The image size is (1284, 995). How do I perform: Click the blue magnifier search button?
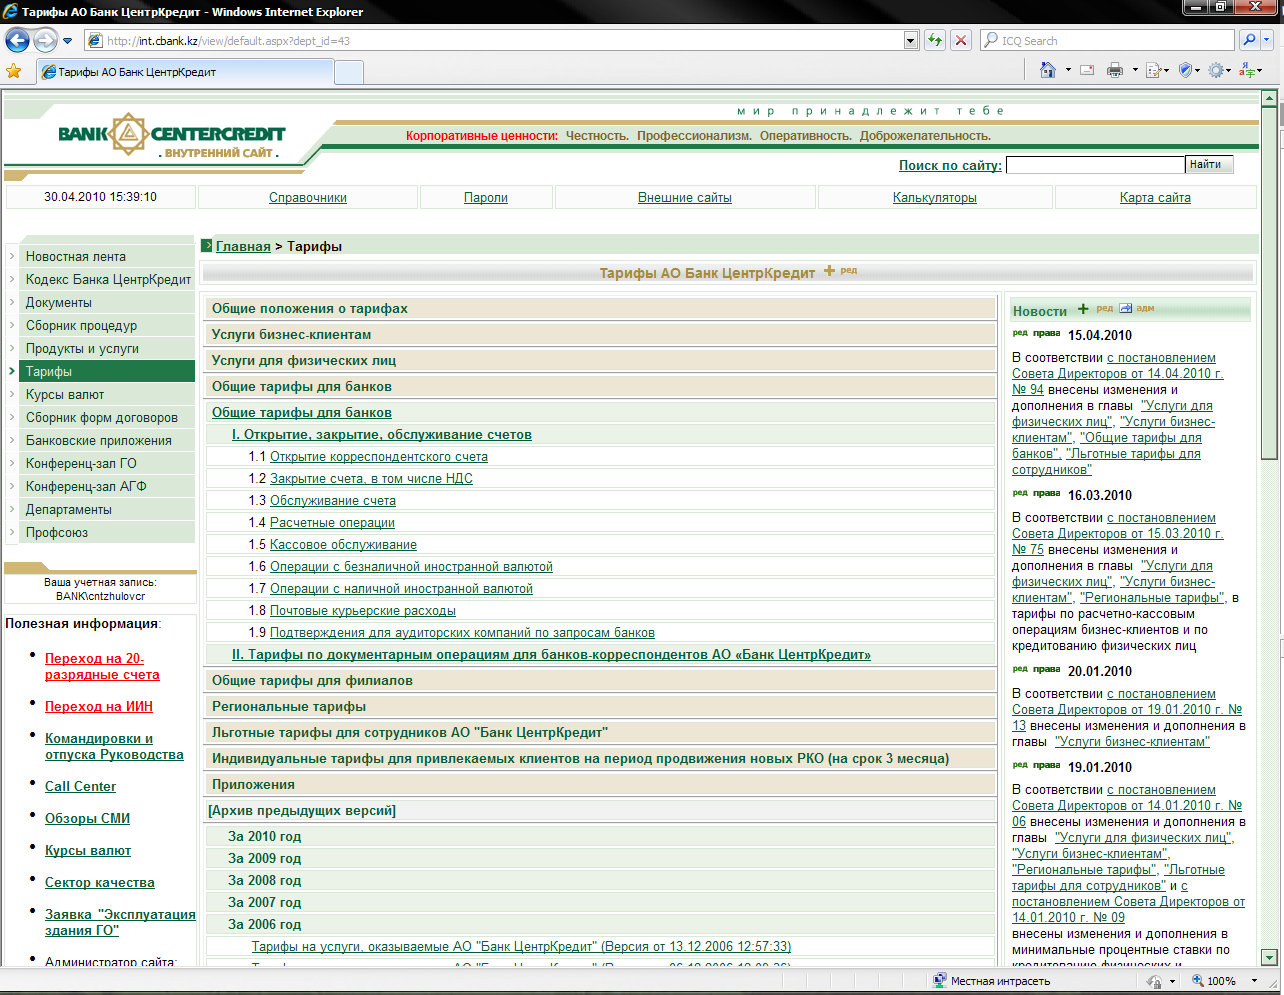tap(1249, 40)
